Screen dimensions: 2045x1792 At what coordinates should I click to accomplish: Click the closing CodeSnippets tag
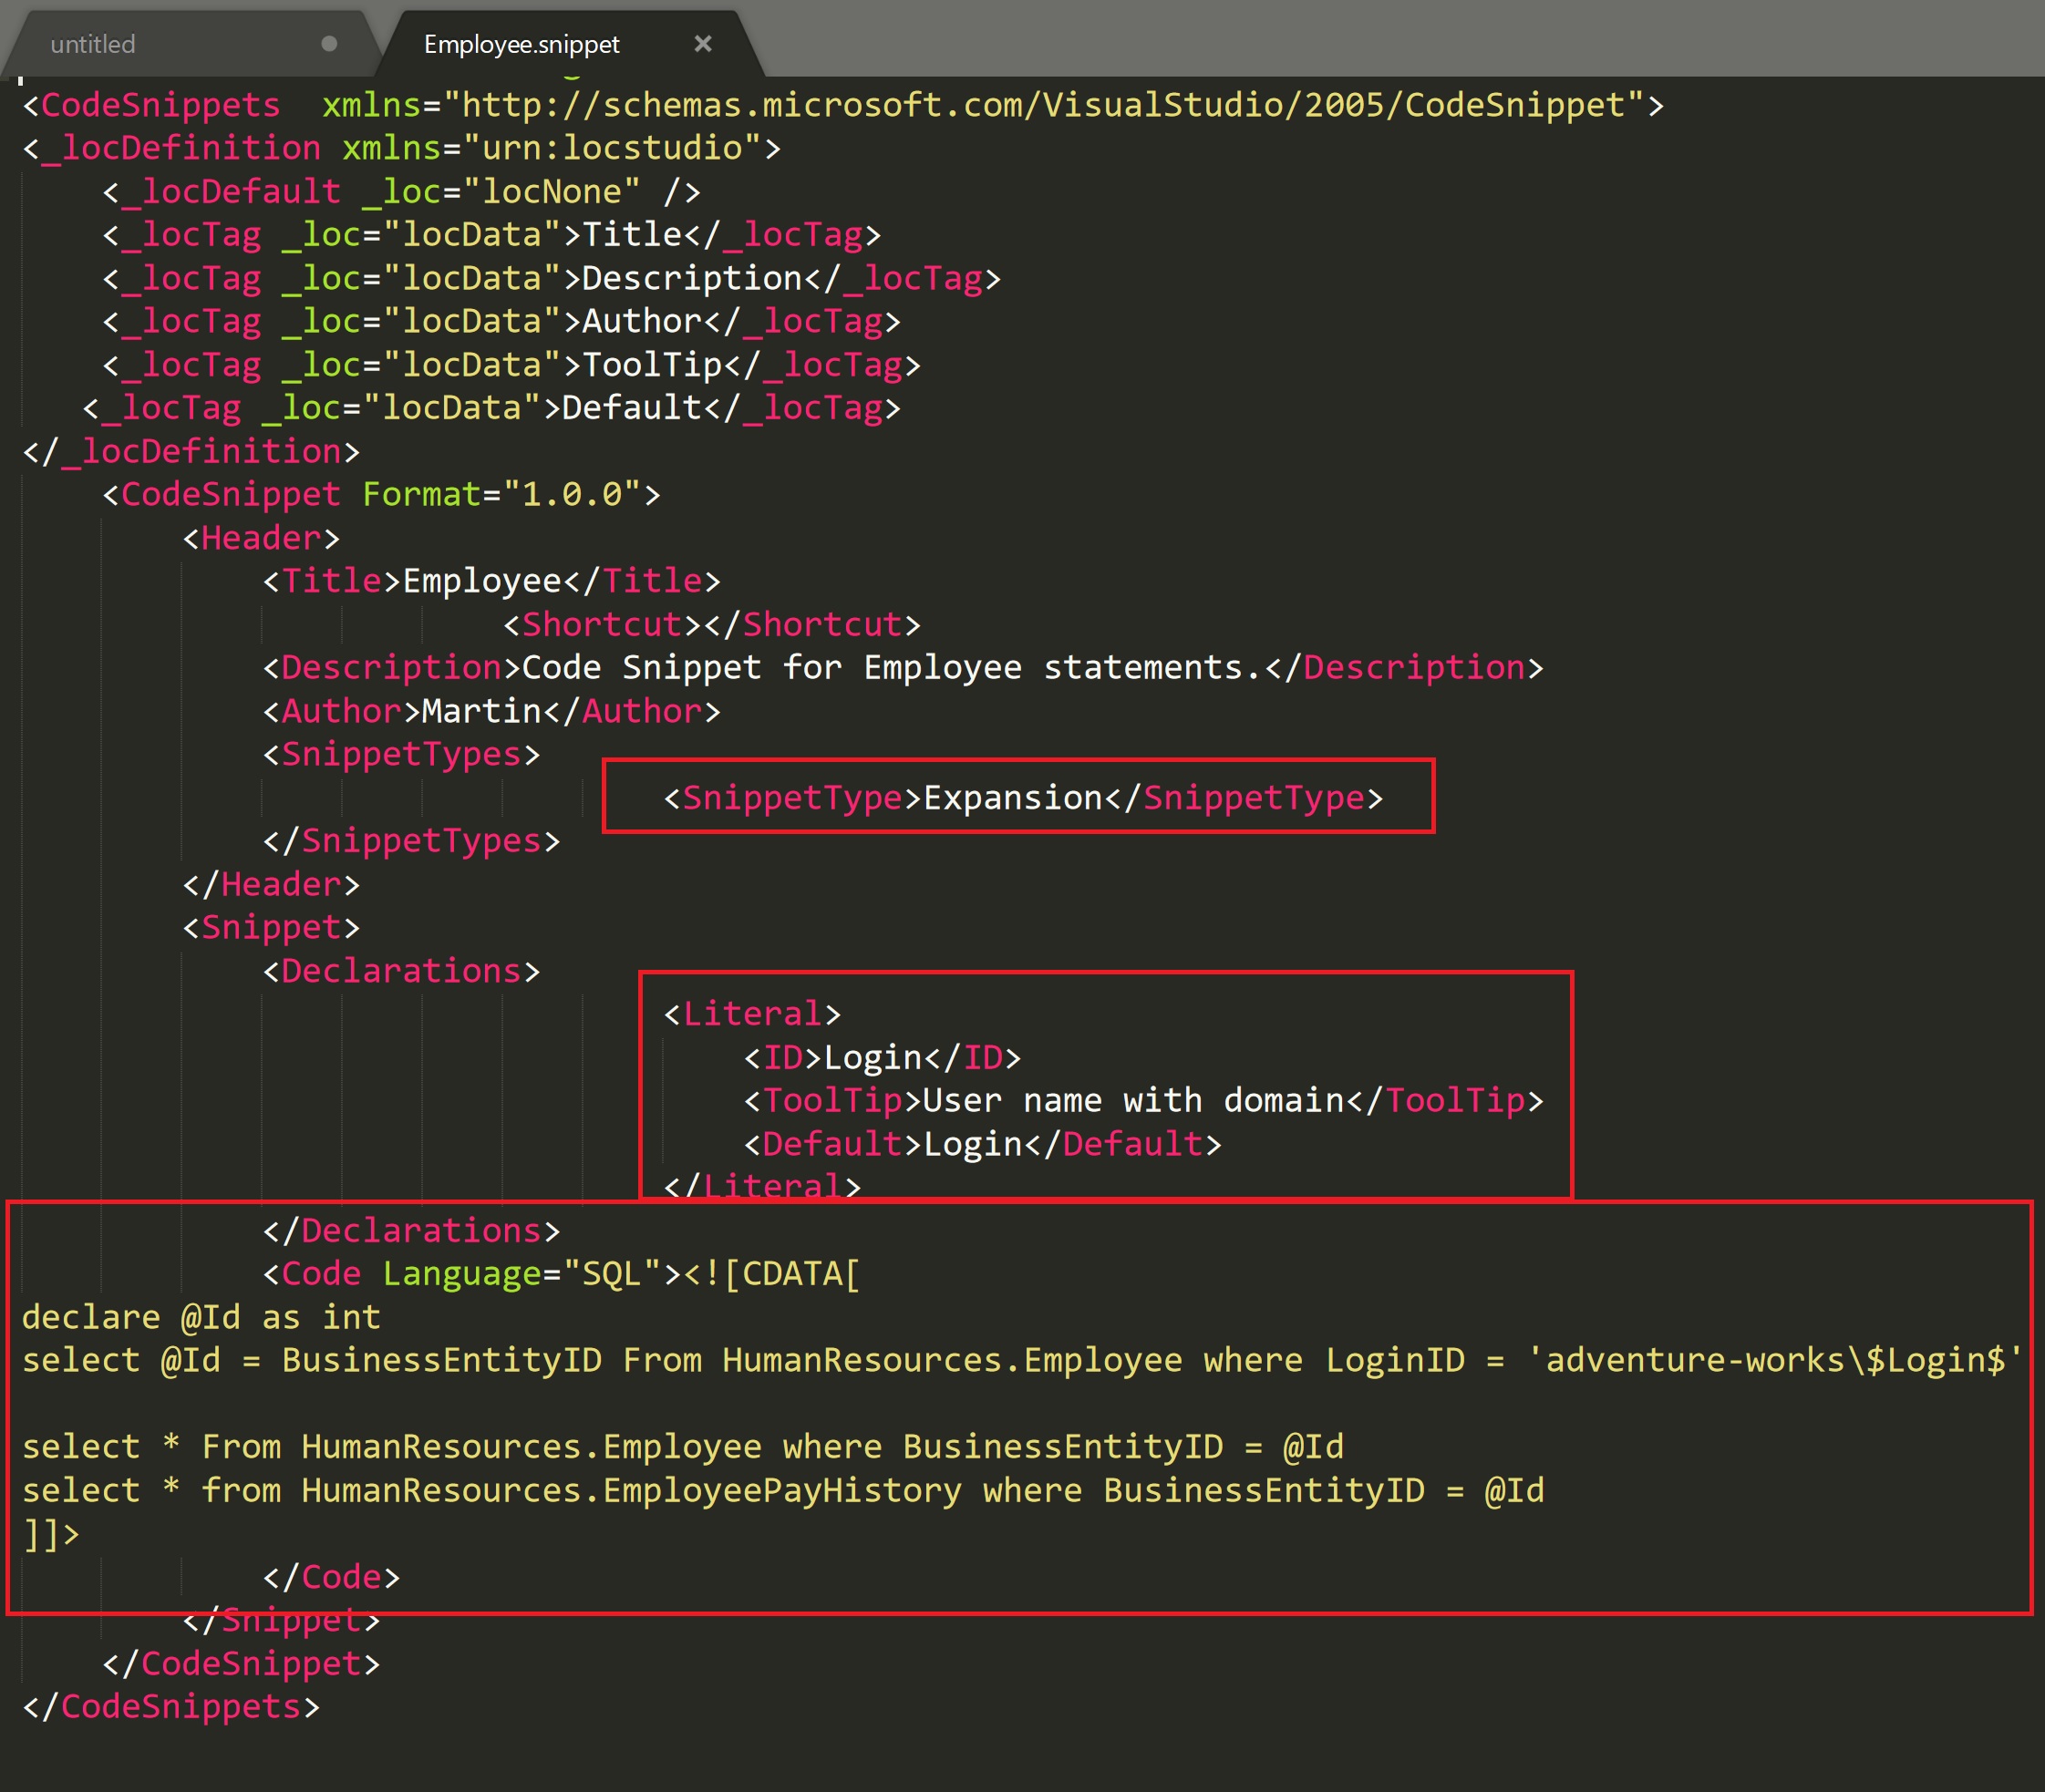point(171,1707)
